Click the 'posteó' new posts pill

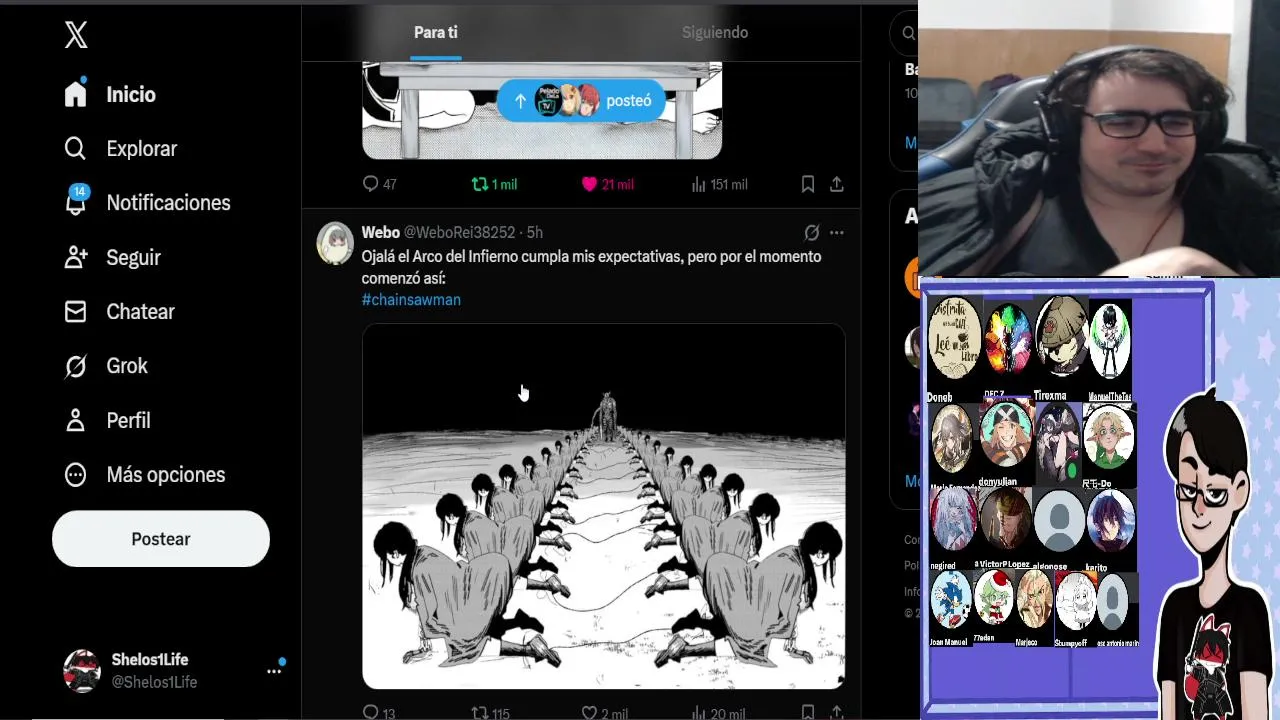(x=581, y=100)
